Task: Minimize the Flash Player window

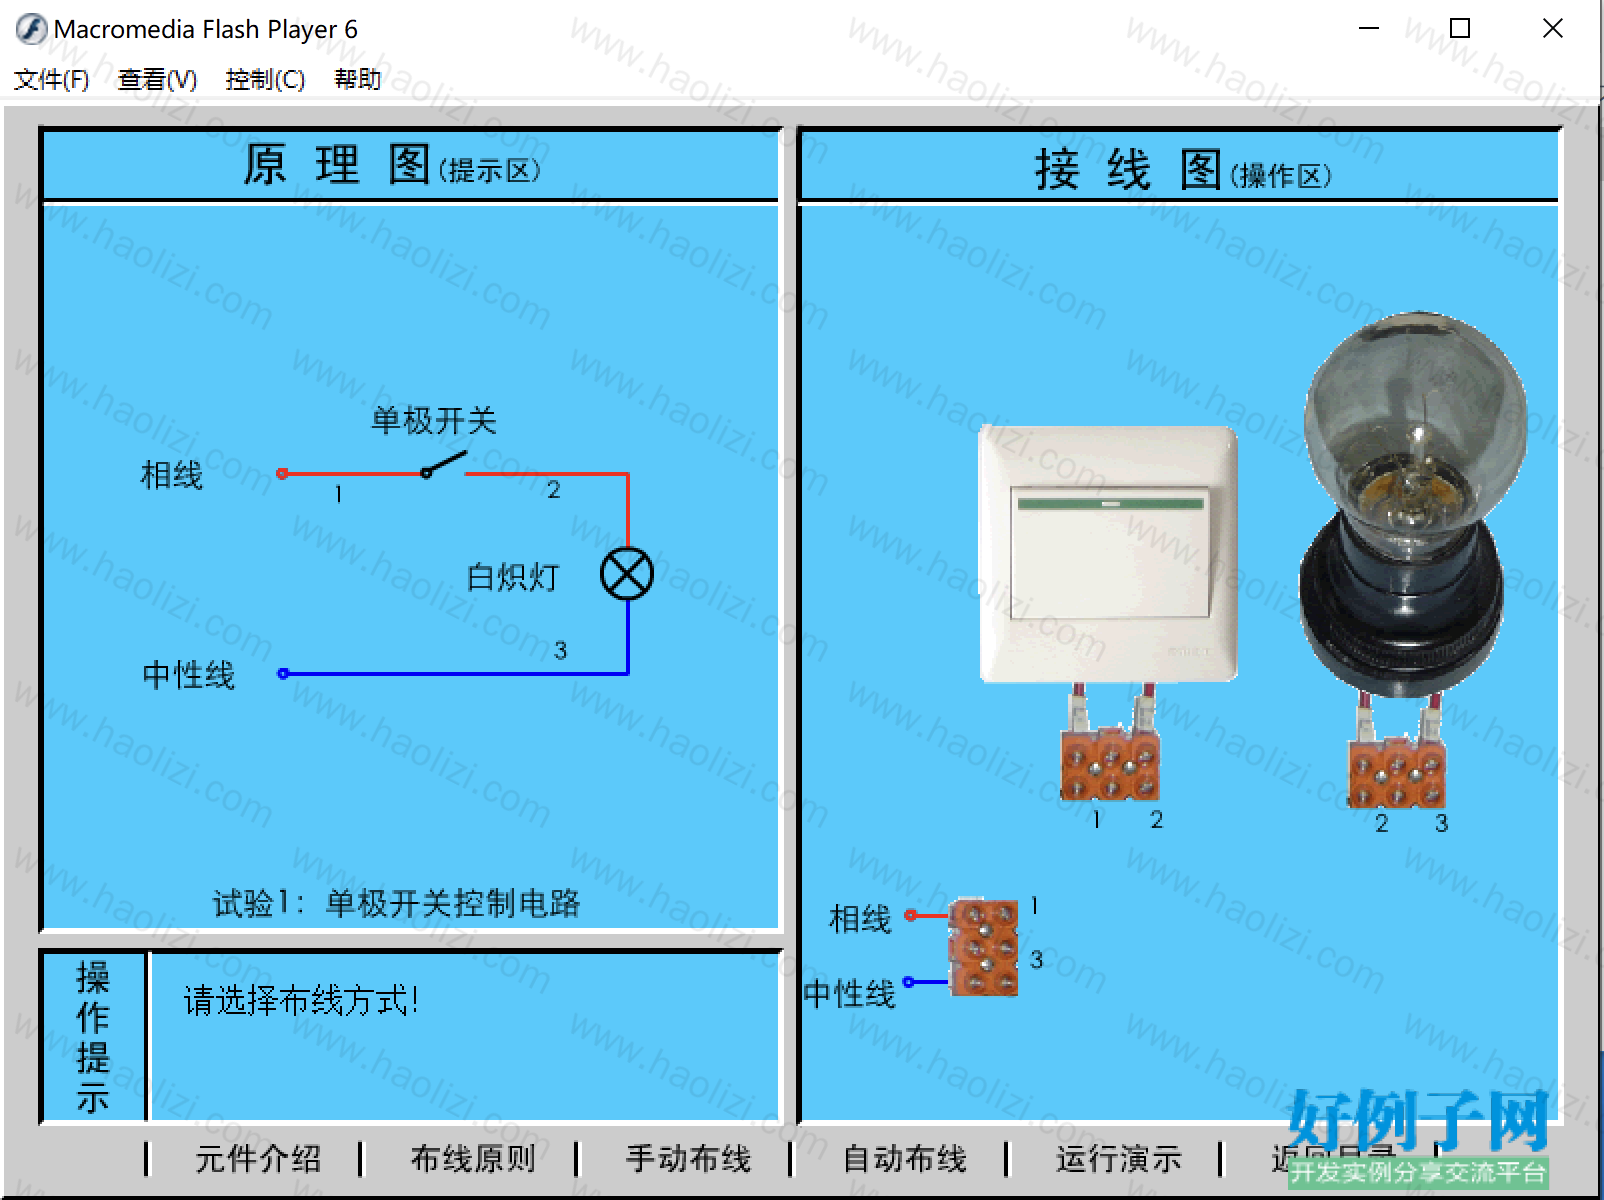Action: click(1369, 28)
